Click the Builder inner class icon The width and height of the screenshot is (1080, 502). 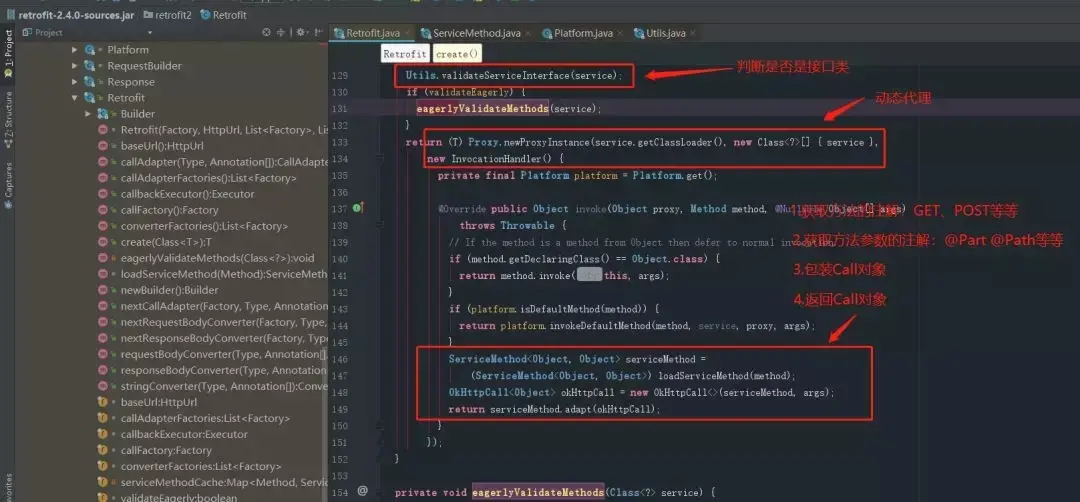(103, 114)
